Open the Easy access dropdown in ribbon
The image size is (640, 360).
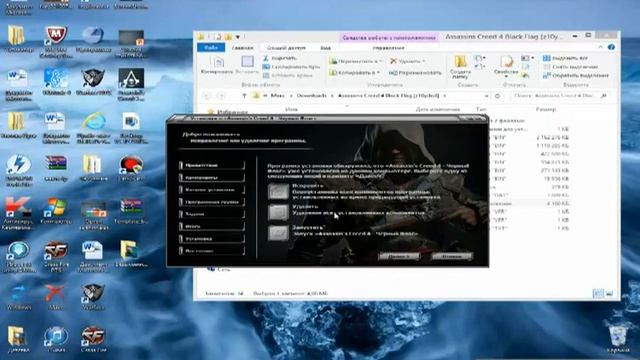[x=479, y=66]
